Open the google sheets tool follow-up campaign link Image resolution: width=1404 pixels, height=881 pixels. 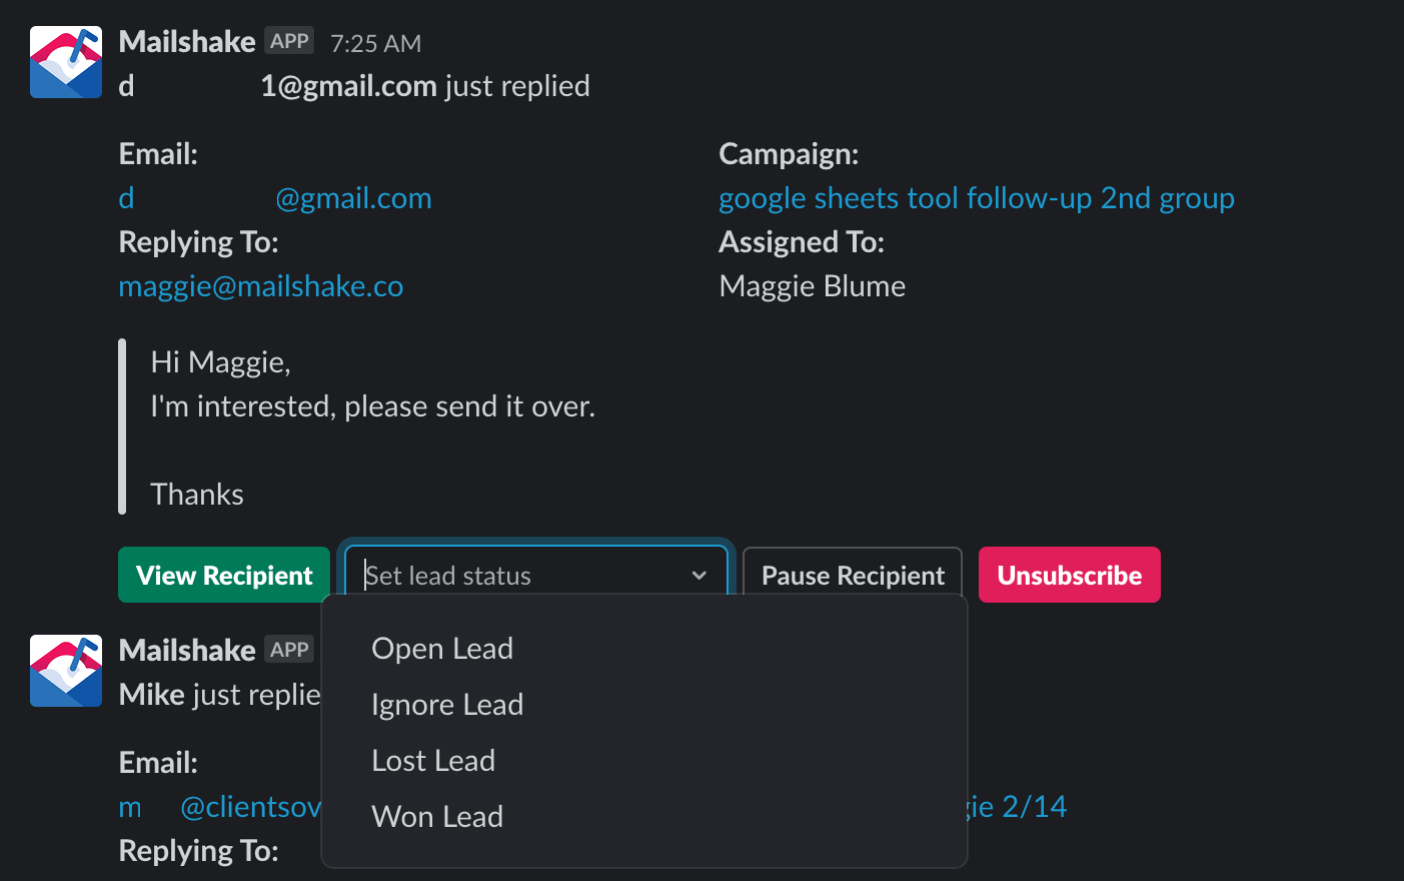tap(976, 199)
